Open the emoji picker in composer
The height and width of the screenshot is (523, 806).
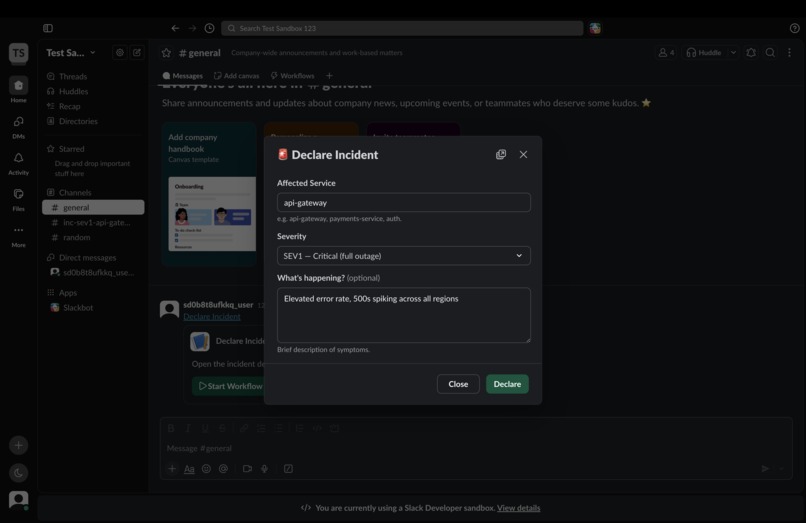pyautogui.click(x=206, y=468)
